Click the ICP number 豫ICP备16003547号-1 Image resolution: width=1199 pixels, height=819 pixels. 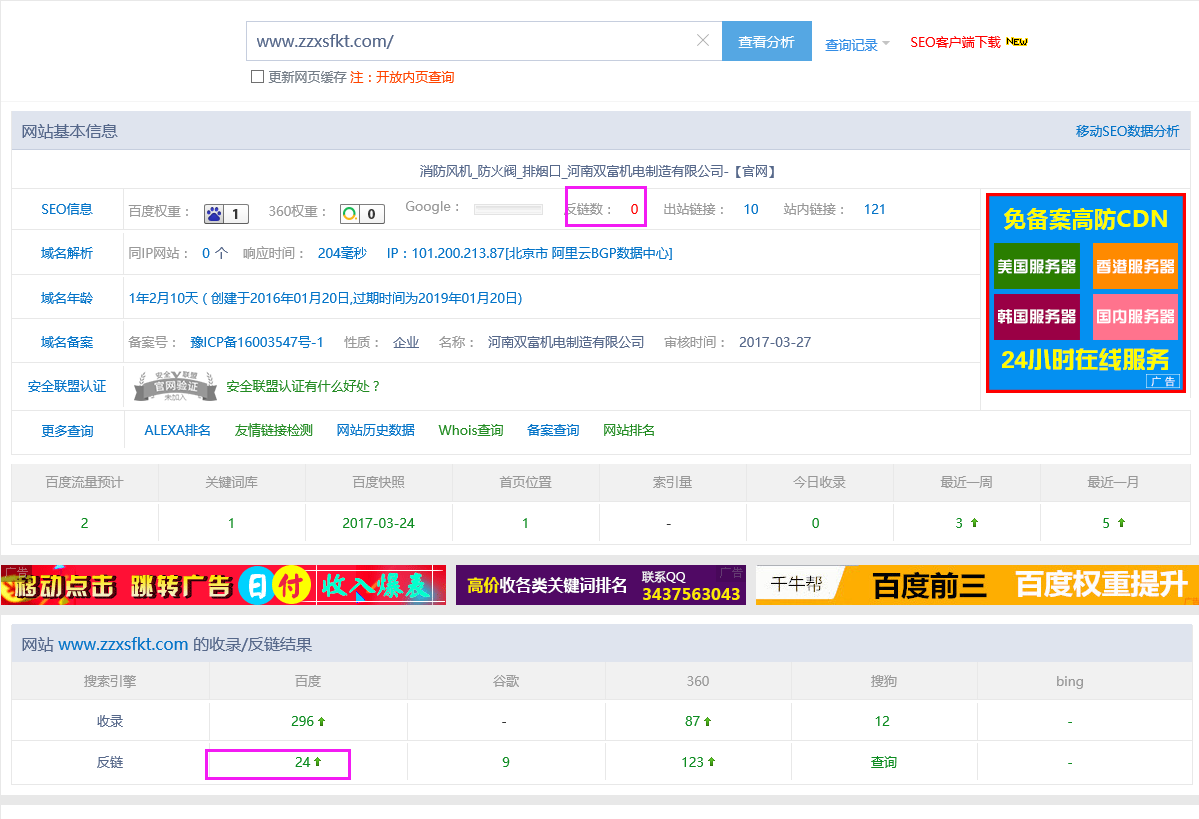click(257, 342)
